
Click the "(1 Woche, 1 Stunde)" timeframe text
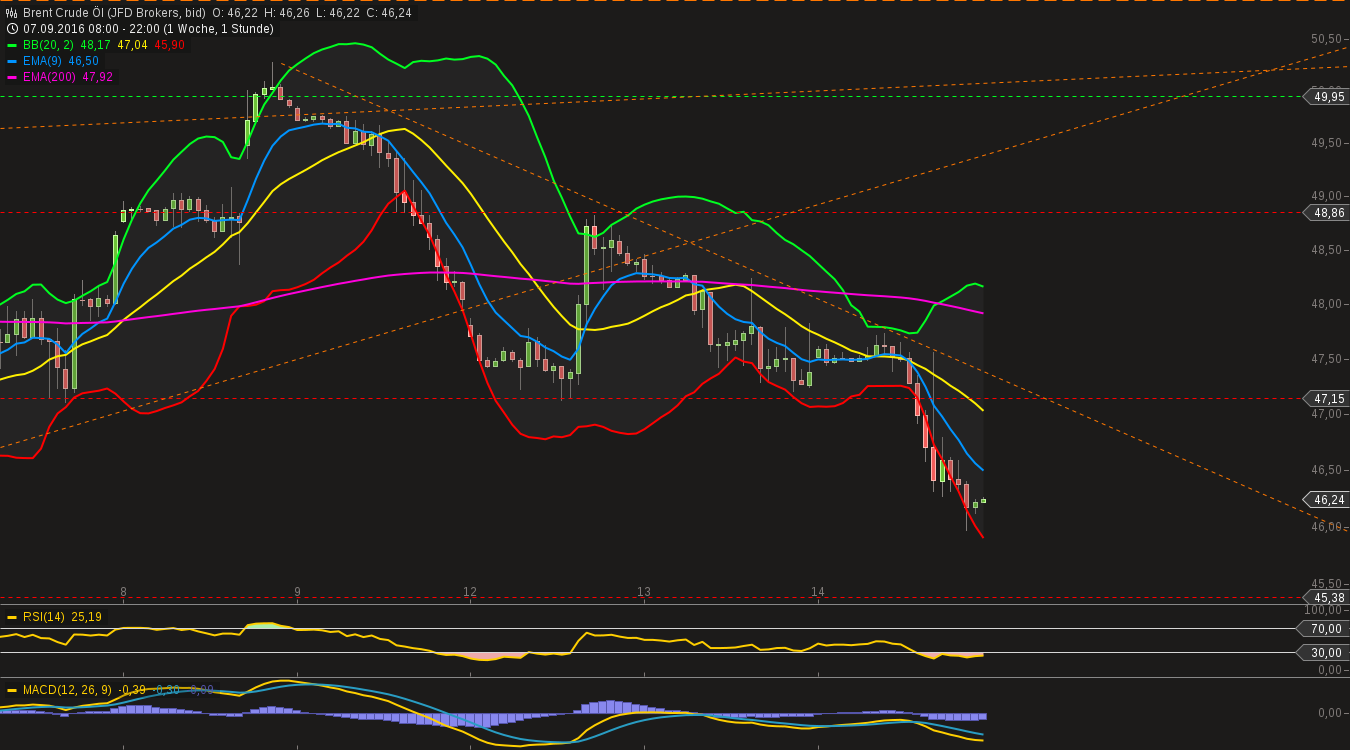[221, 29]
